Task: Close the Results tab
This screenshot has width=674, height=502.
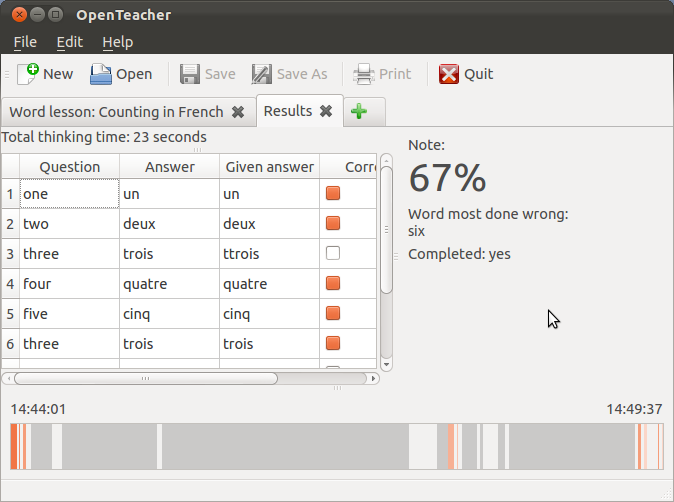Action: point(326,111)
